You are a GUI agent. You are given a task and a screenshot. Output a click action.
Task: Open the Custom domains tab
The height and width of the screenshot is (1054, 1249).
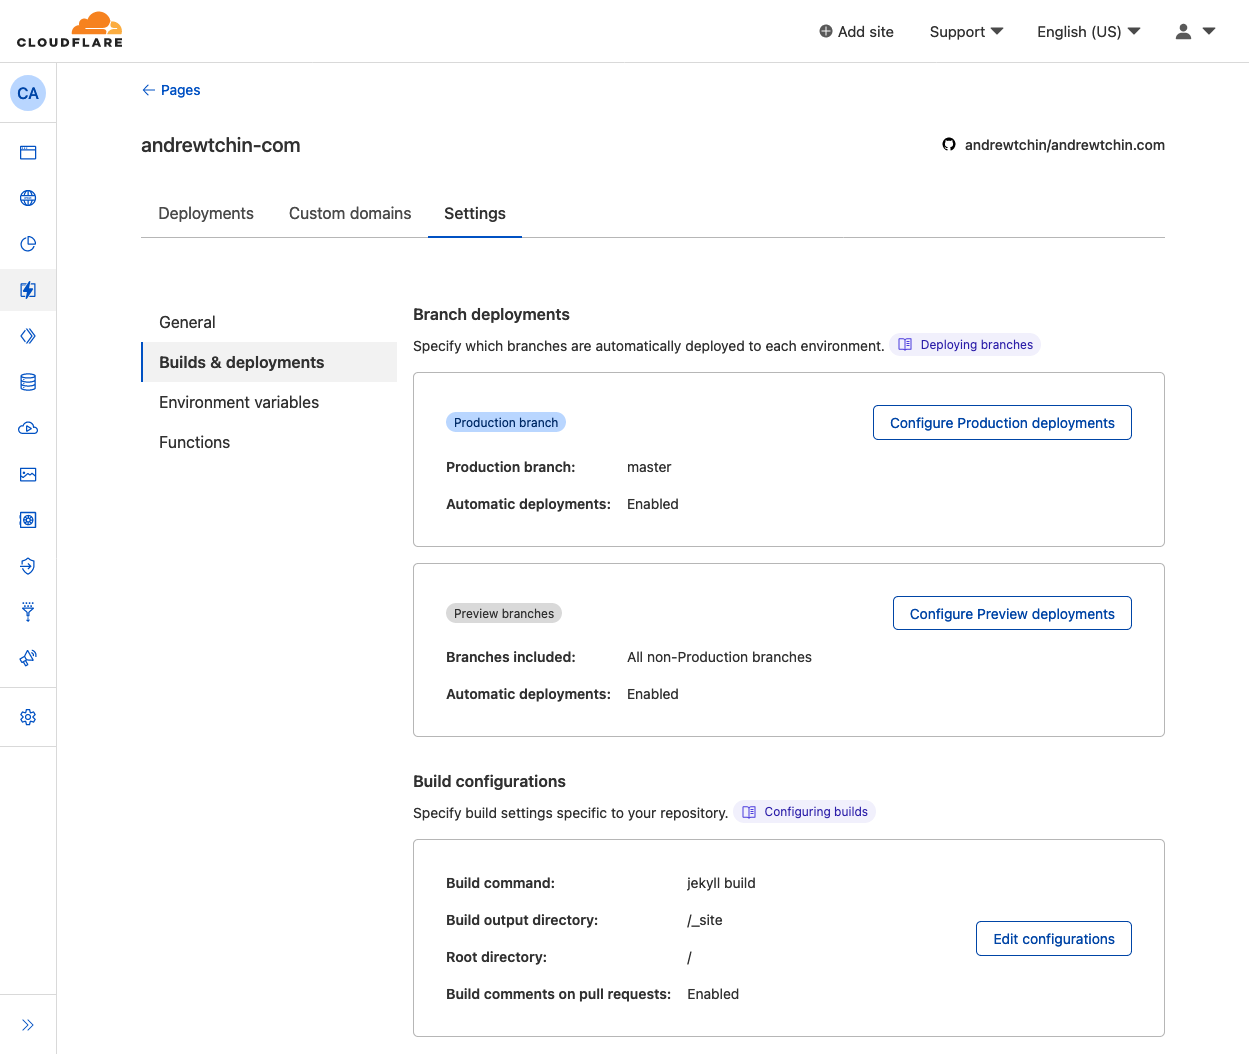tap(349, 213)
